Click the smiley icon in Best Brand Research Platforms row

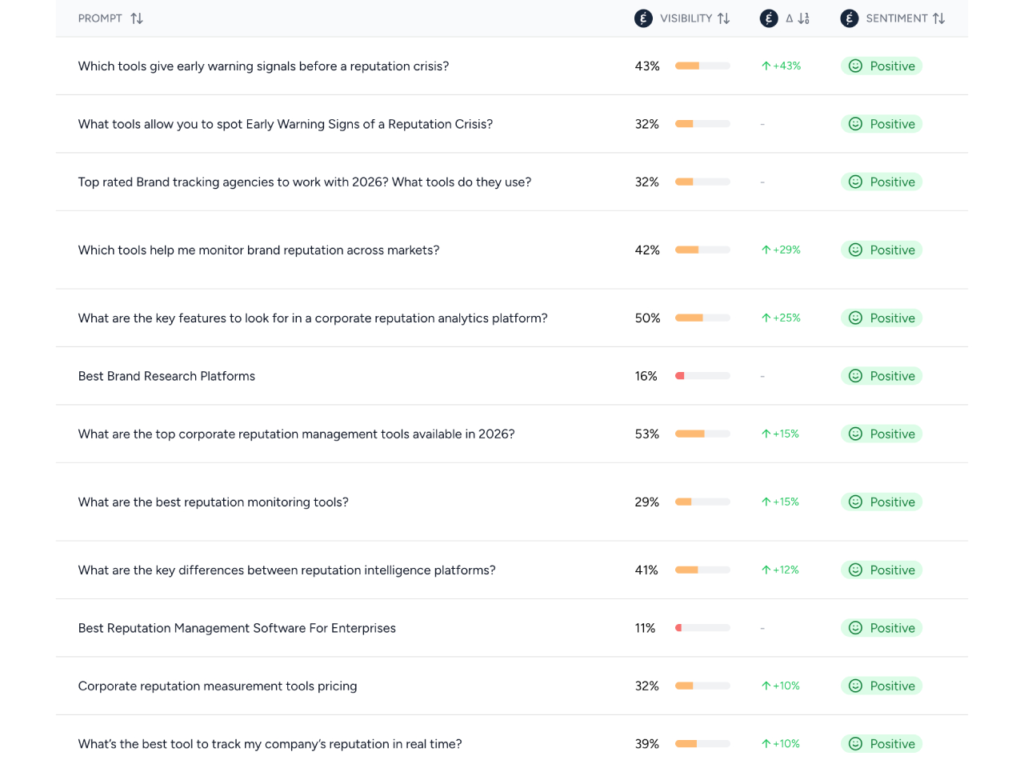855,376
